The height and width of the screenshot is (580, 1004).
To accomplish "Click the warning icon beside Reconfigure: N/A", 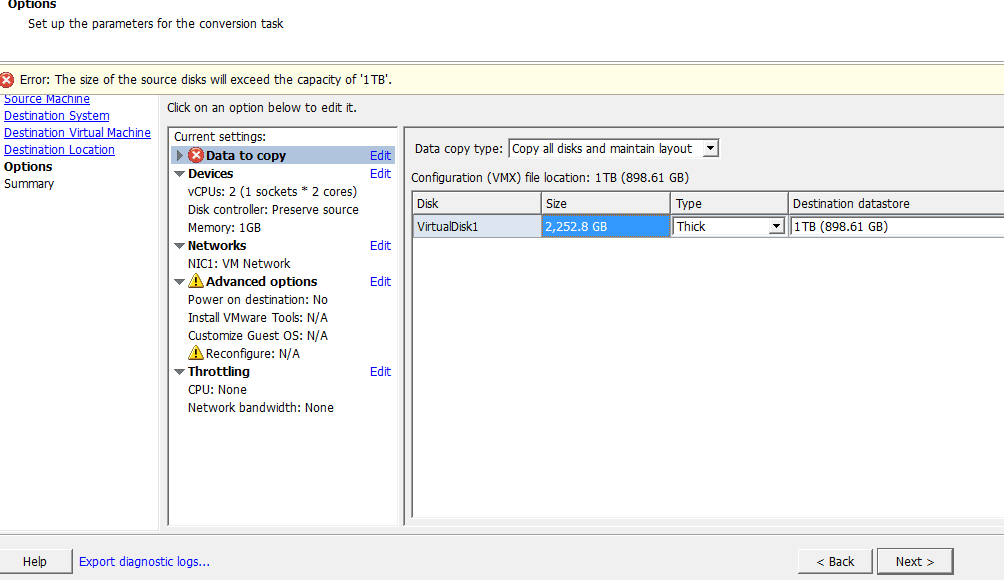I will click(196, 353).
